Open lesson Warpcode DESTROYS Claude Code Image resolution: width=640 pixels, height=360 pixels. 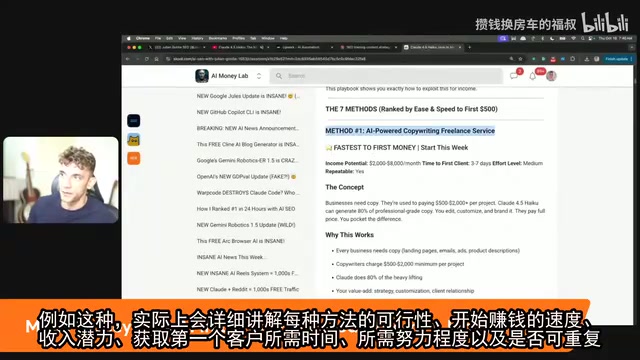pos(248,193)
